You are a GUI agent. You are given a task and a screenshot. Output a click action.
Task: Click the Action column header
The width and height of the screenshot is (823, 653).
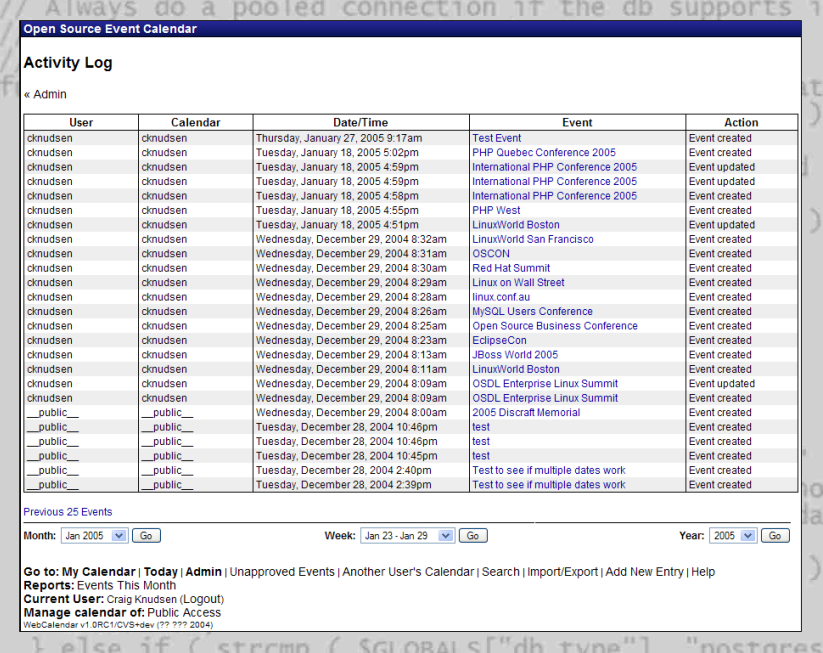741,122
